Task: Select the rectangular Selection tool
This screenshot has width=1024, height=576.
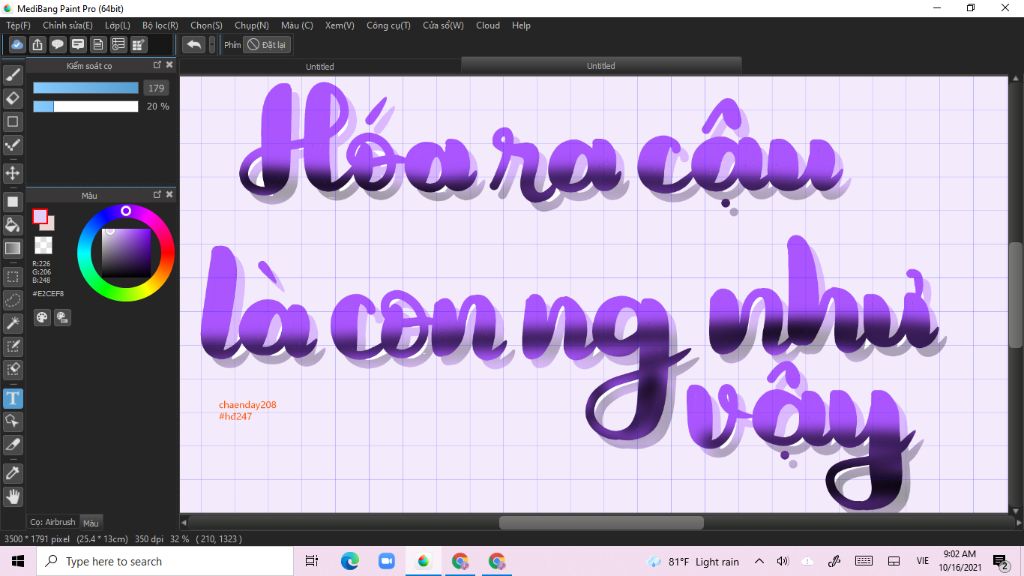Action: 12,277
